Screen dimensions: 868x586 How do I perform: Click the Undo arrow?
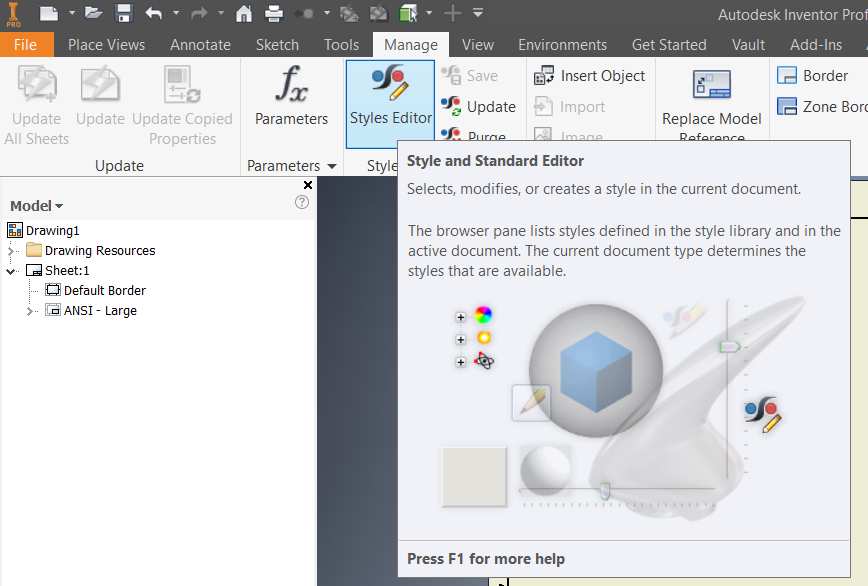click(156, 14)
